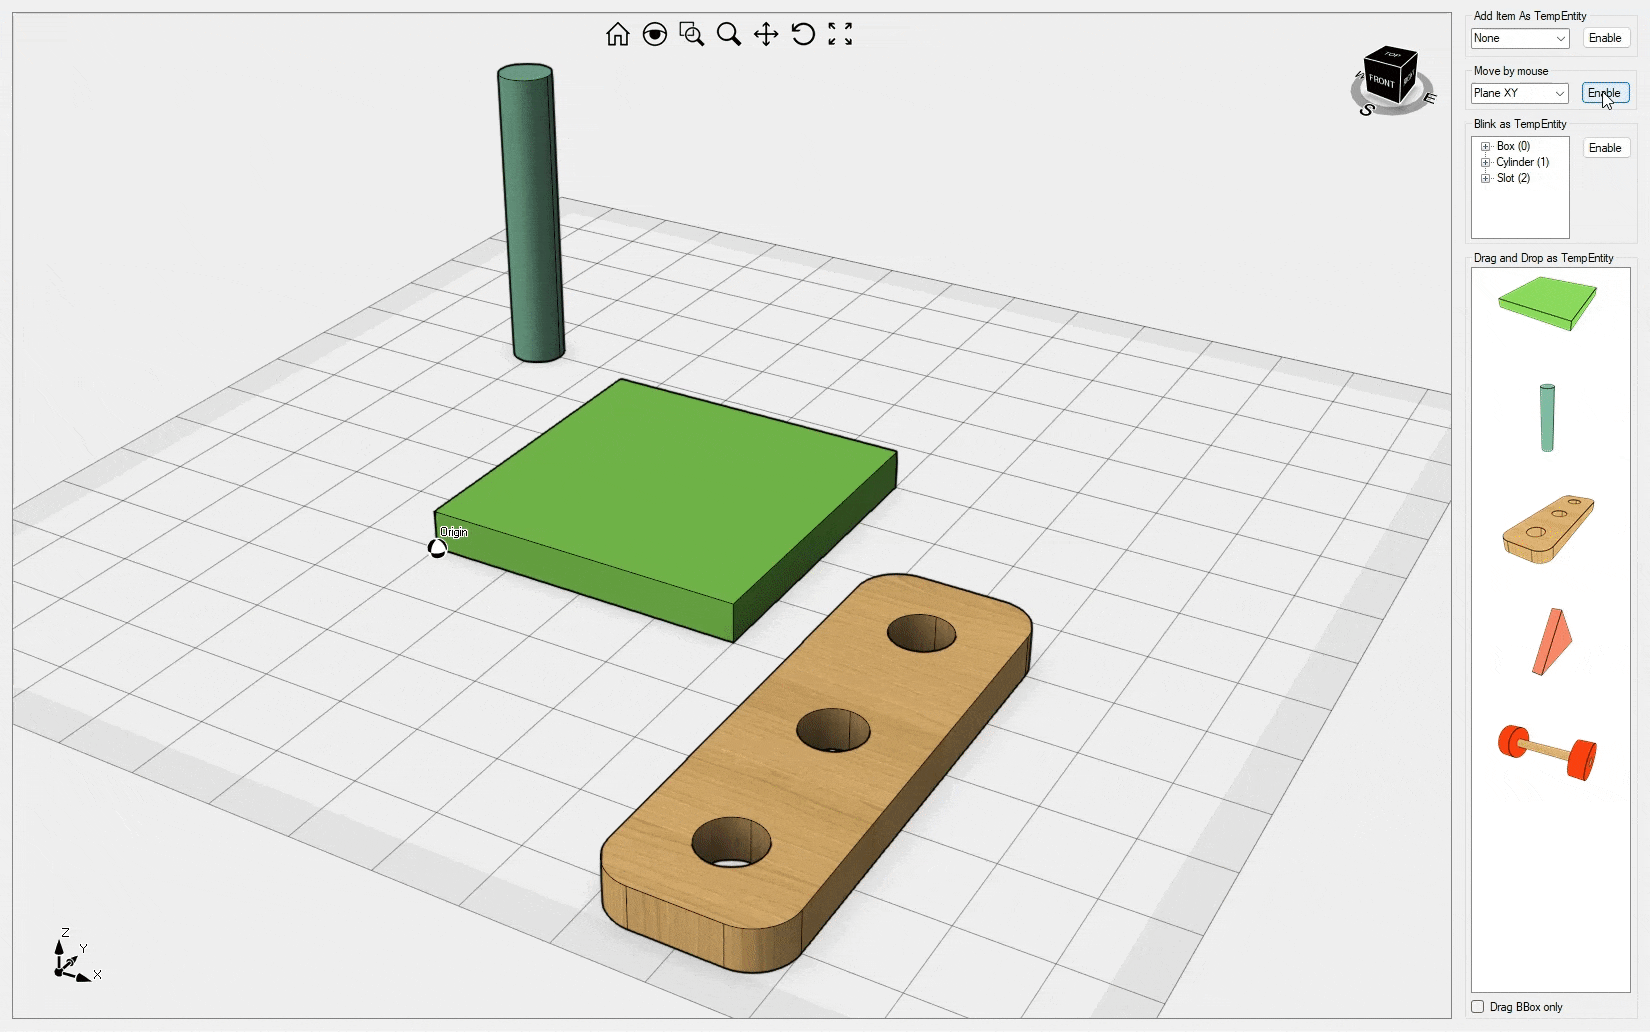Toggle the Drag BBox only checkbox

pyautogui.click(x=1478, y=1007)
